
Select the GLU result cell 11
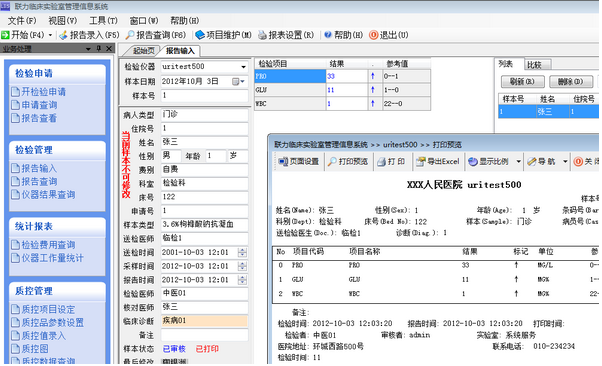[x=347, y=90]
